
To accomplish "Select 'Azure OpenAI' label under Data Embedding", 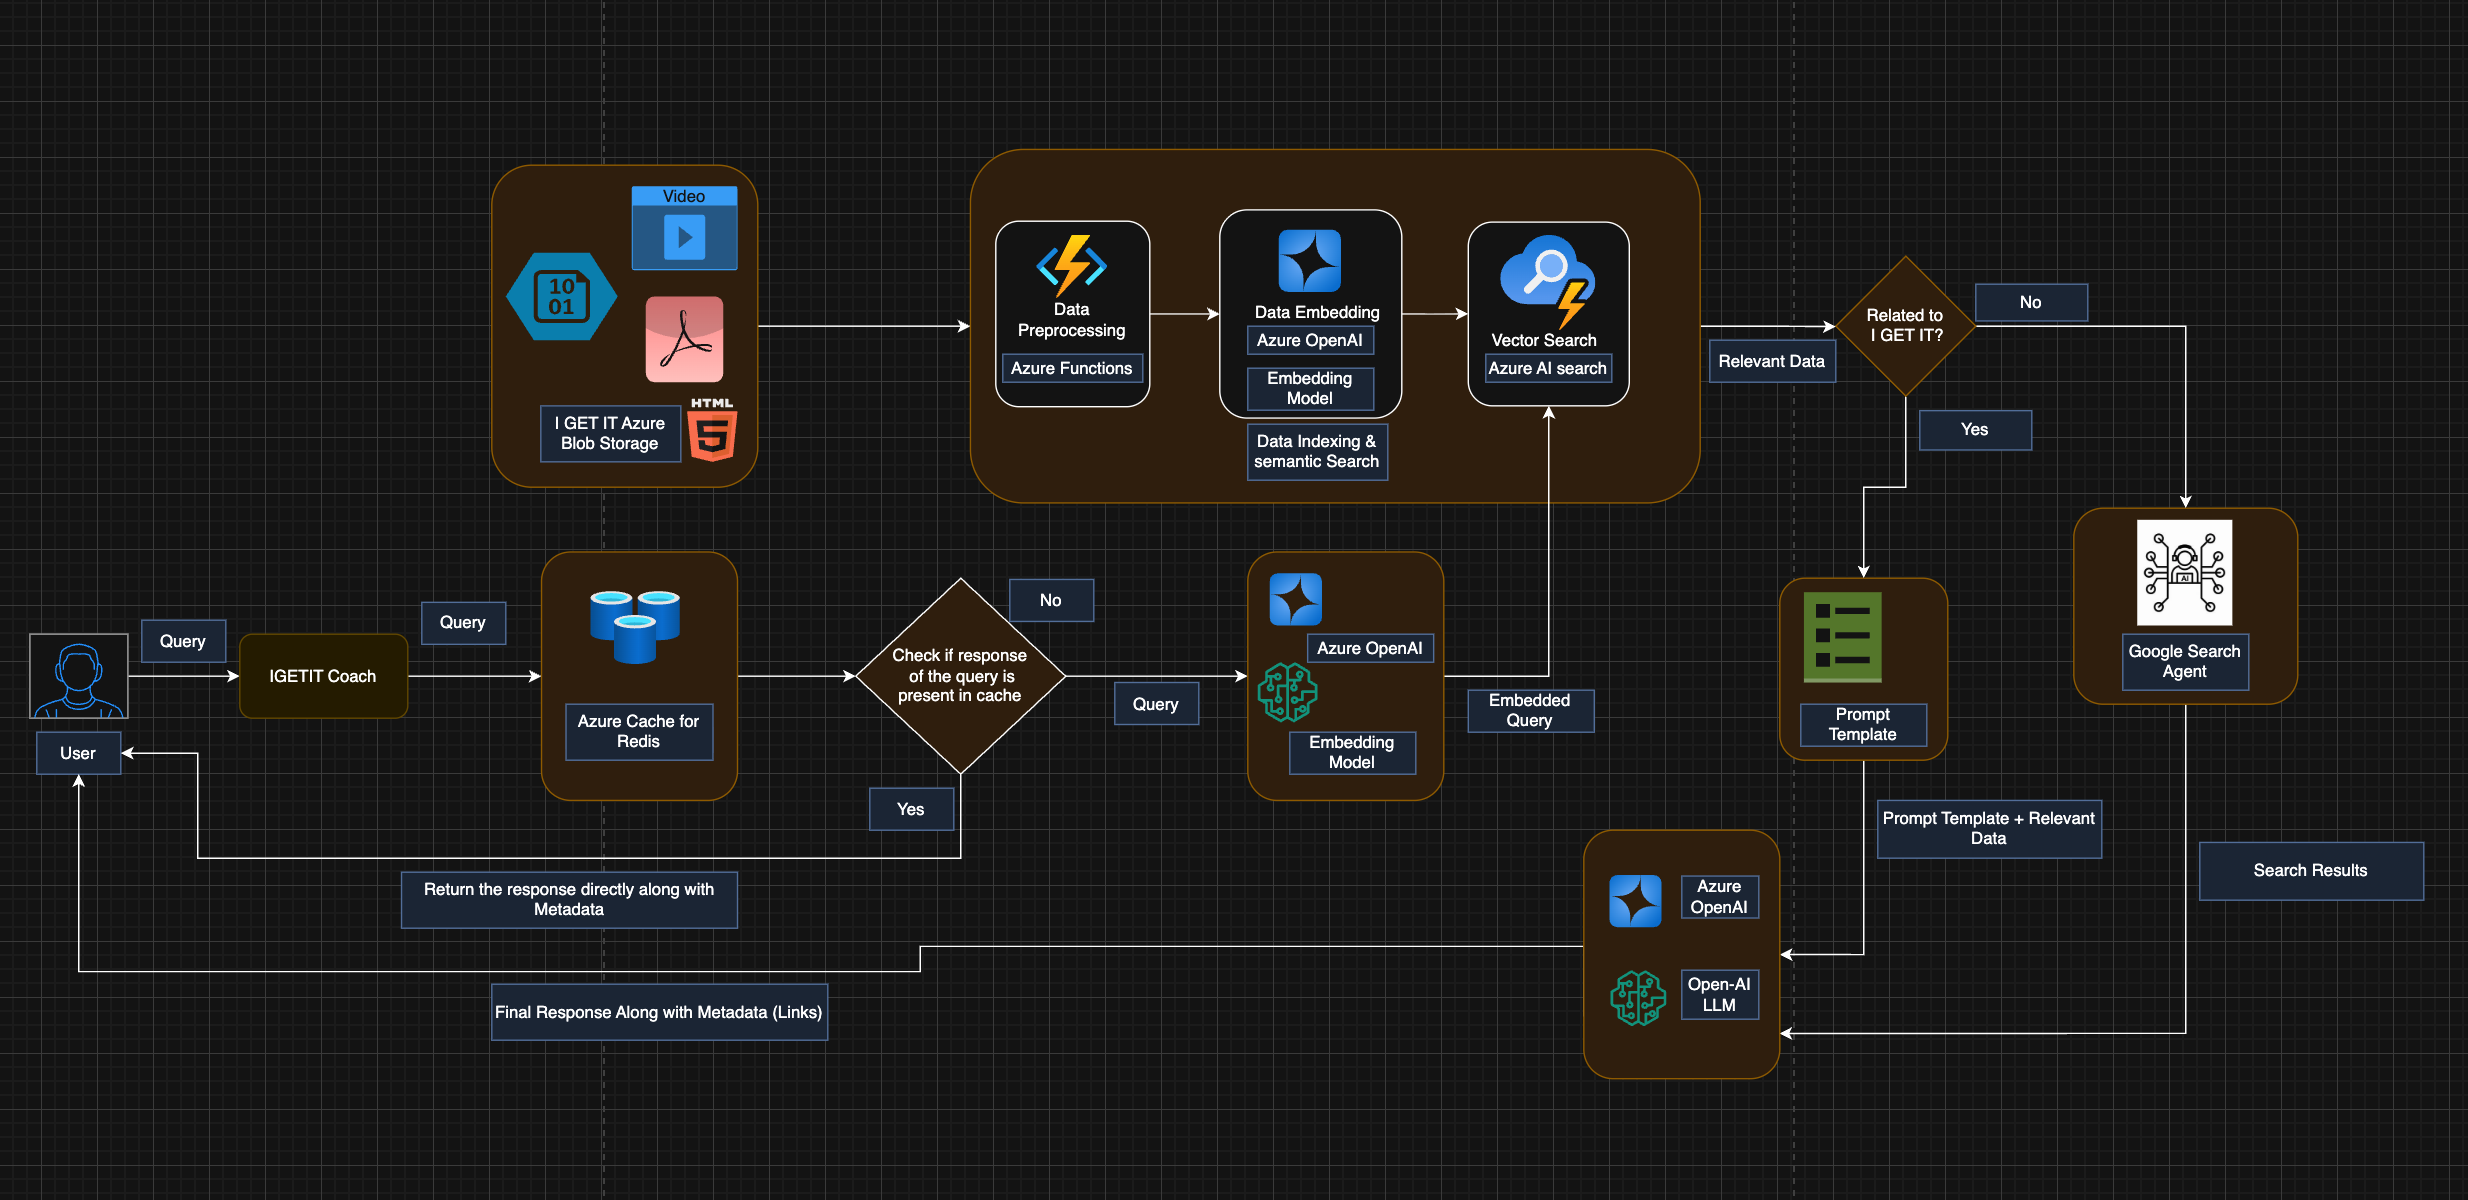I will click(1310, 340).
